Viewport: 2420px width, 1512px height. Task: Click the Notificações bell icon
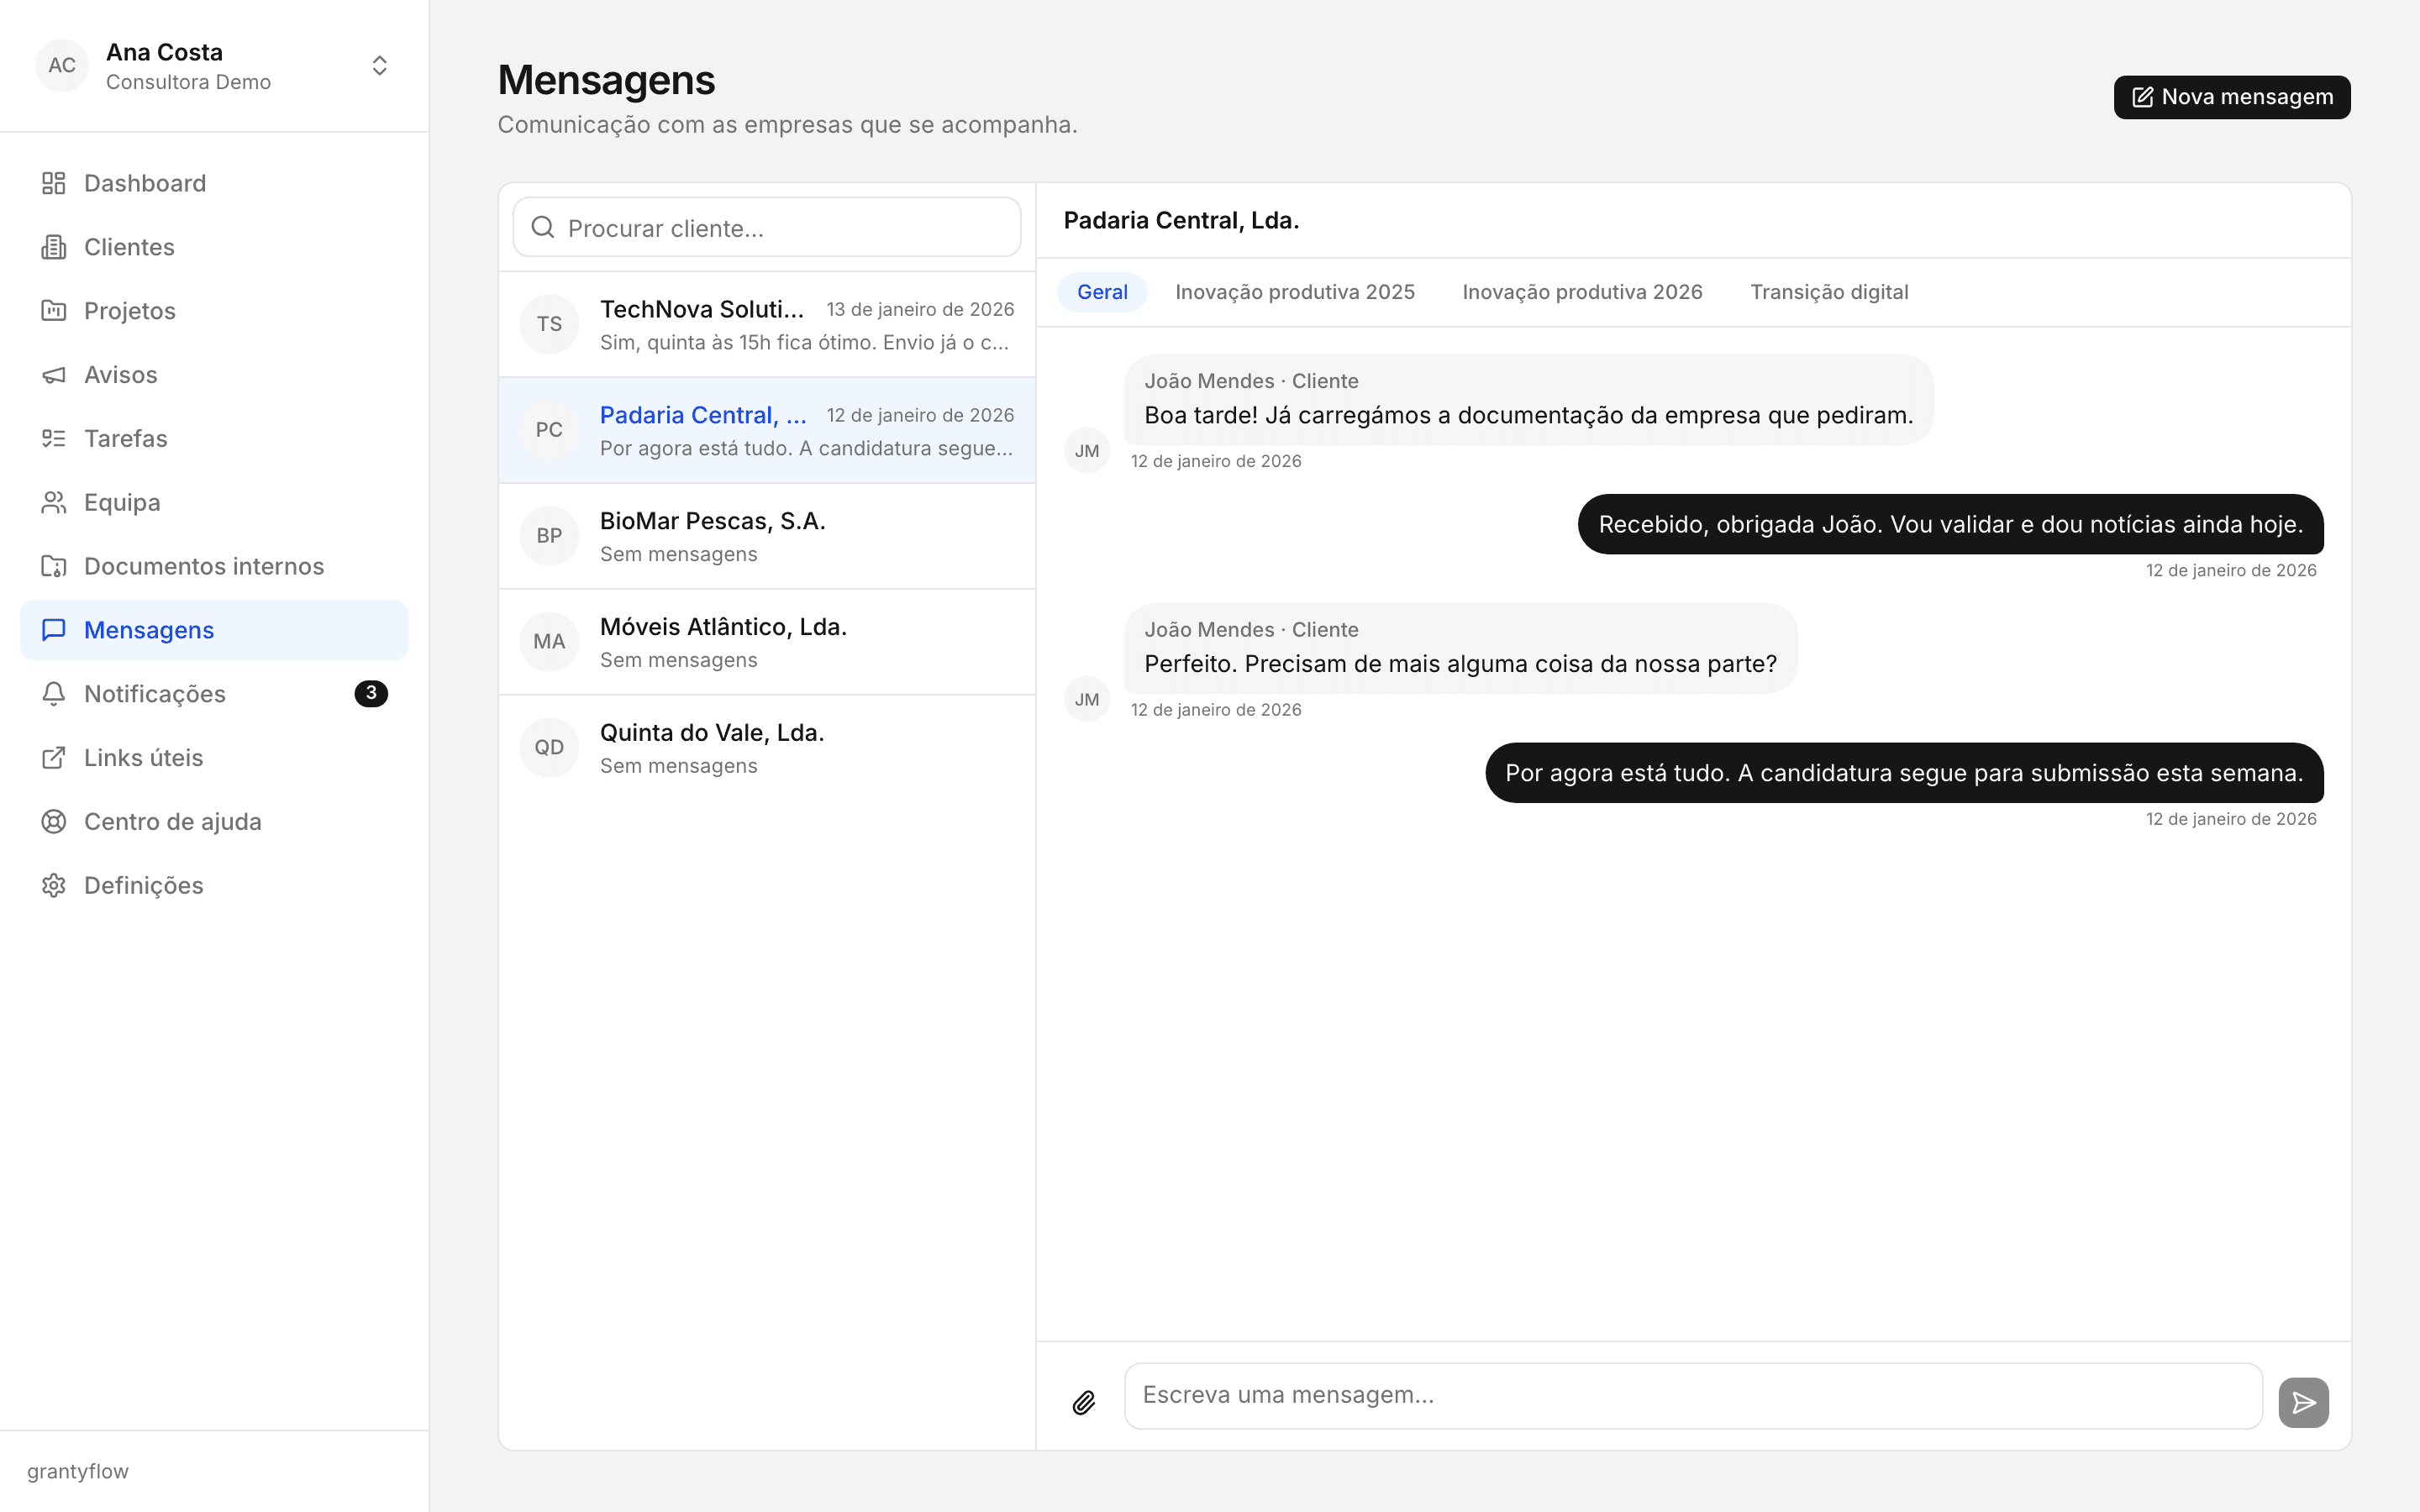click(54, 694)
